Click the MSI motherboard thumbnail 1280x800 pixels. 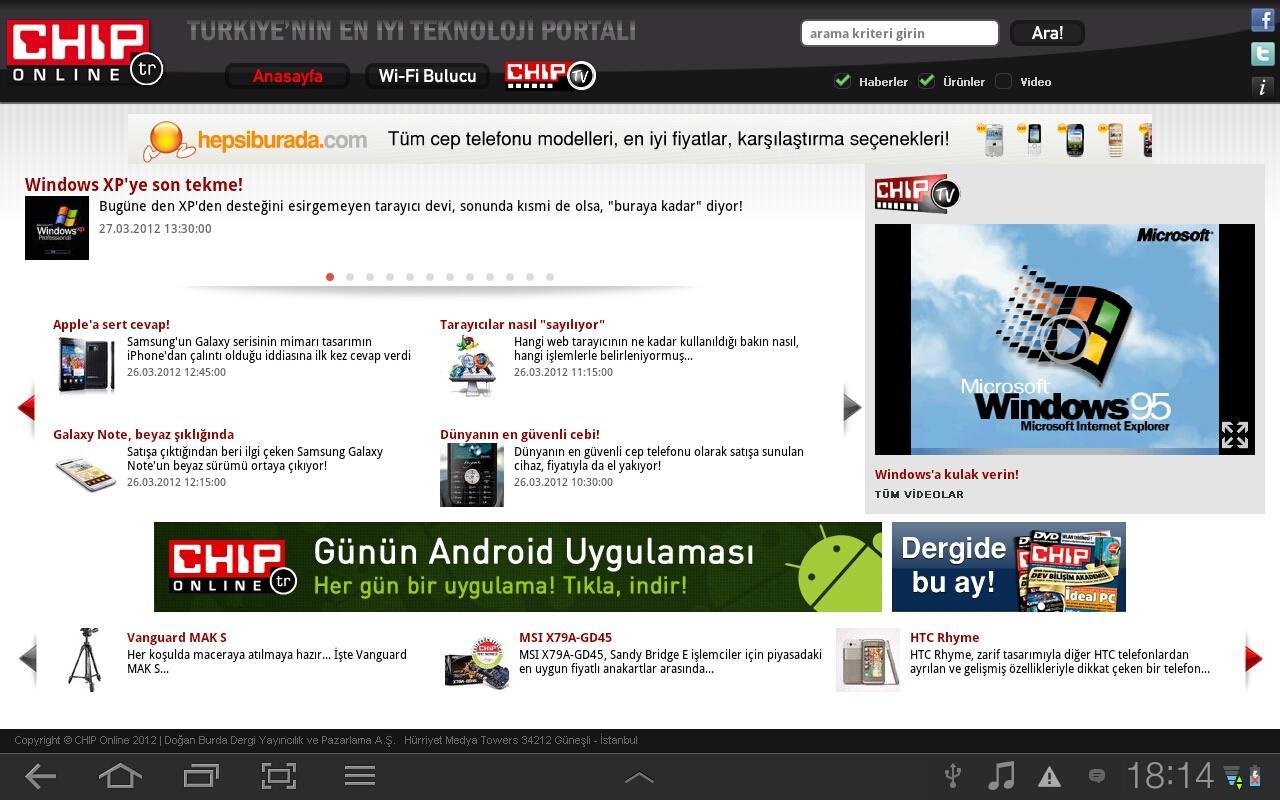pos(477,660)
